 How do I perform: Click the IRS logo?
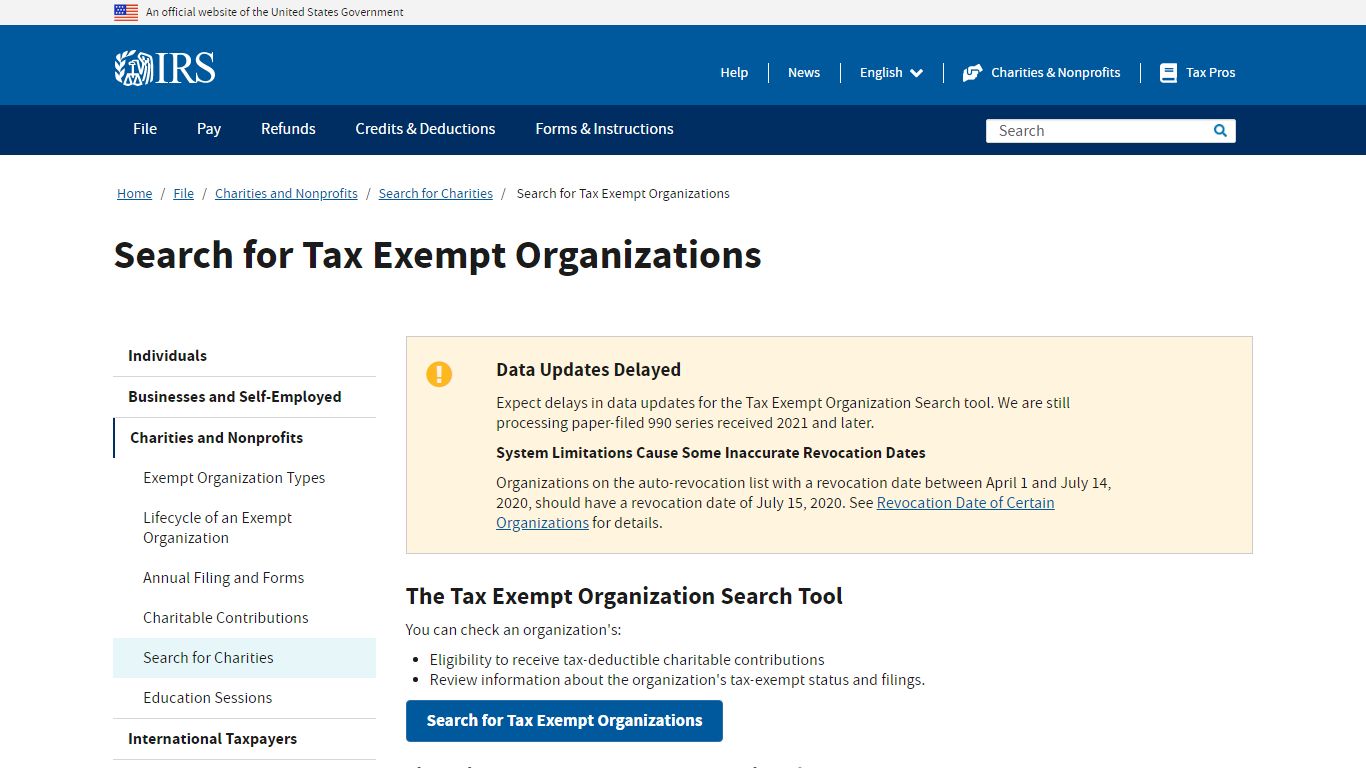(165, 68)
